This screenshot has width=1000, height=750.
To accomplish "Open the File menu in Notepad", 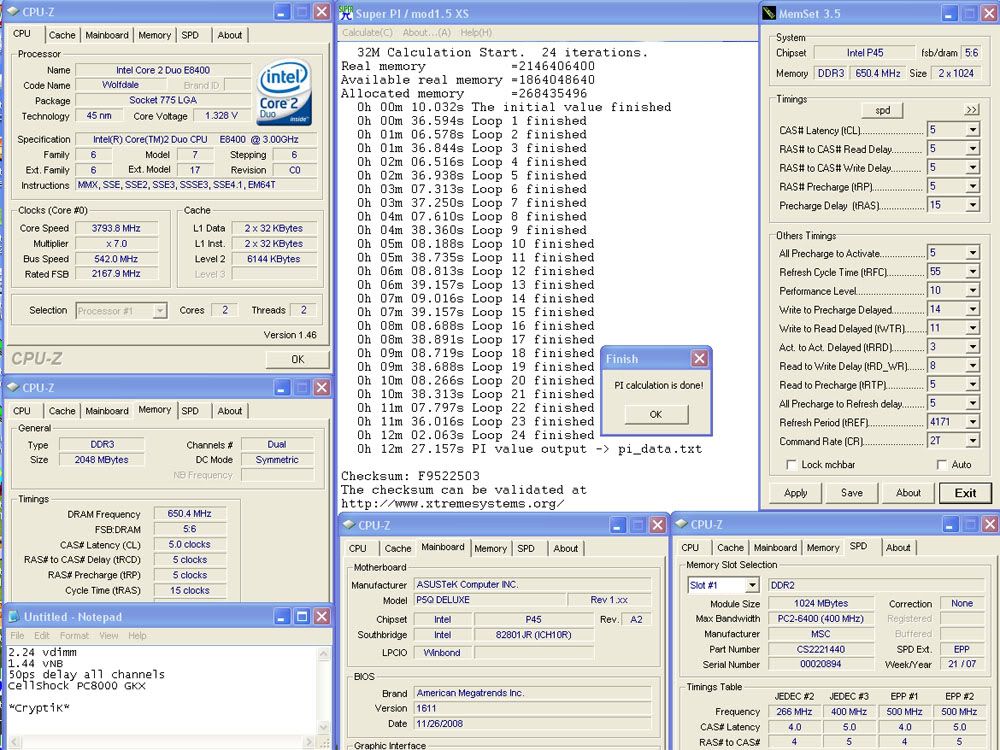I will 17,635.
